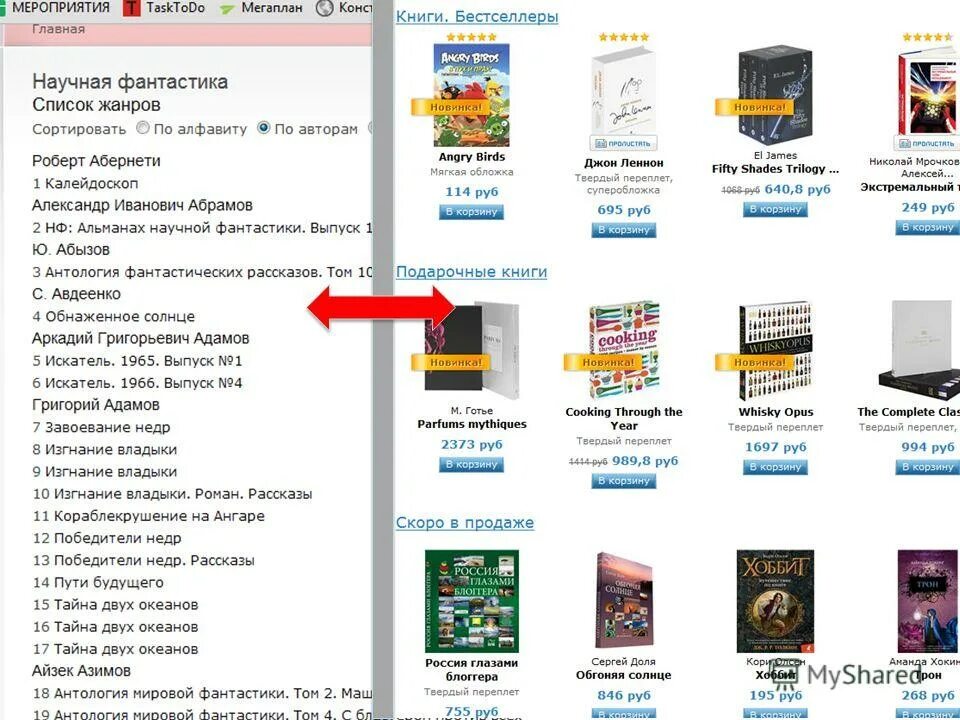The image size is (960, 720).
Task: Open the TaskToDo bookmark icon
Action: [x=132, y=8]
